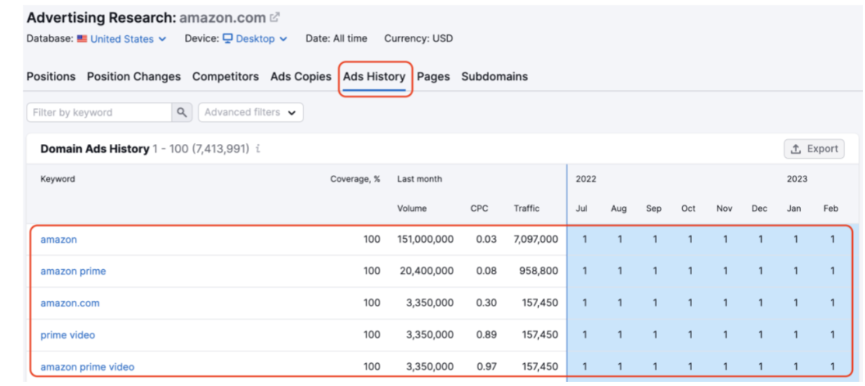The width and height of the screenshot is (865, 386).
Task: Open the Pages tab
Action: (433, 77)
